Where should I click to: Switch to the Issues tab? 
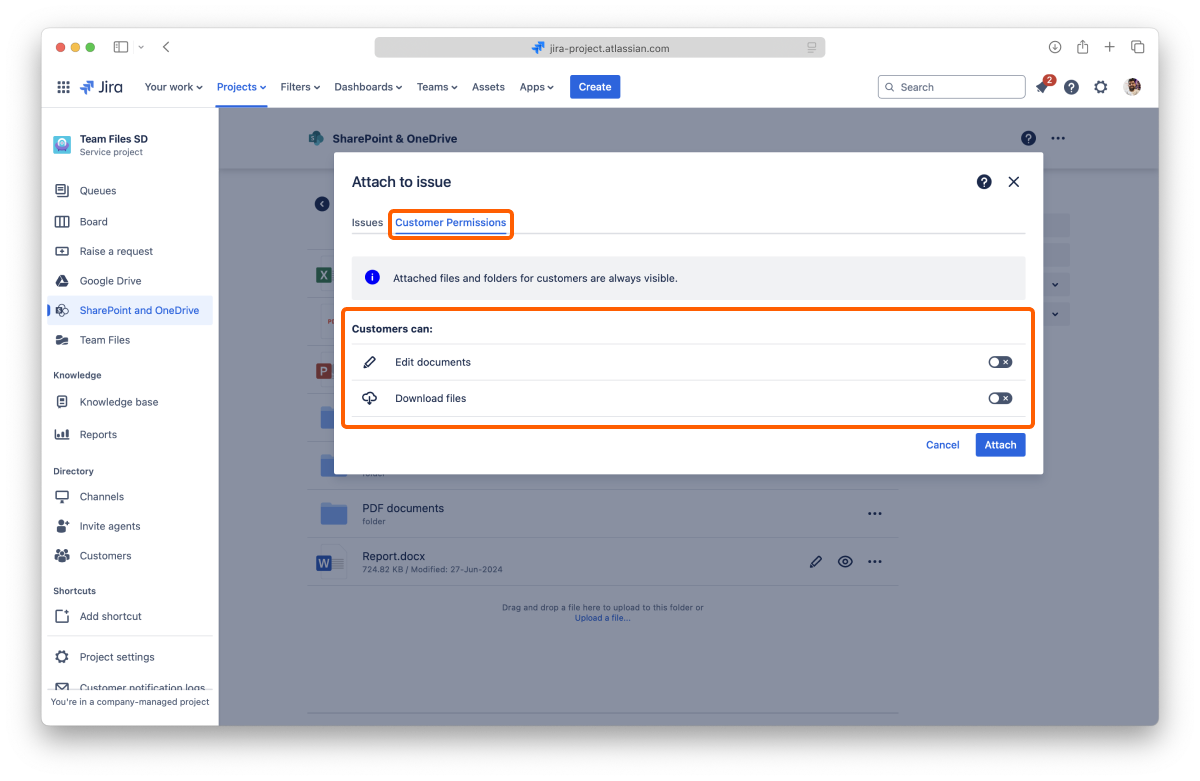click(367, 222)
